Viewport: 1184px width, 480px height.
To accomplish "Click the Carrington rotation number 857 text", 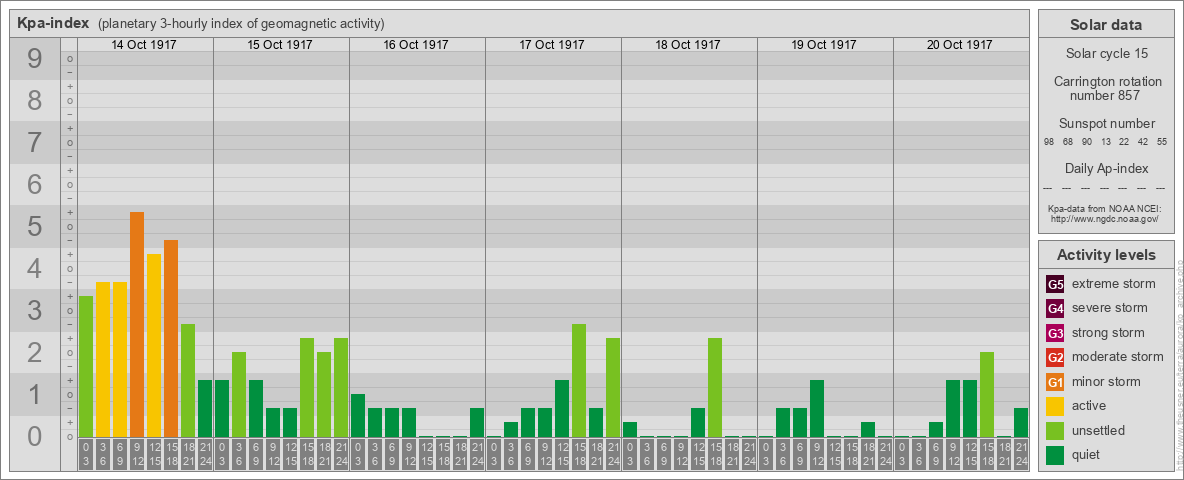I will click(x=1103, y=88).
